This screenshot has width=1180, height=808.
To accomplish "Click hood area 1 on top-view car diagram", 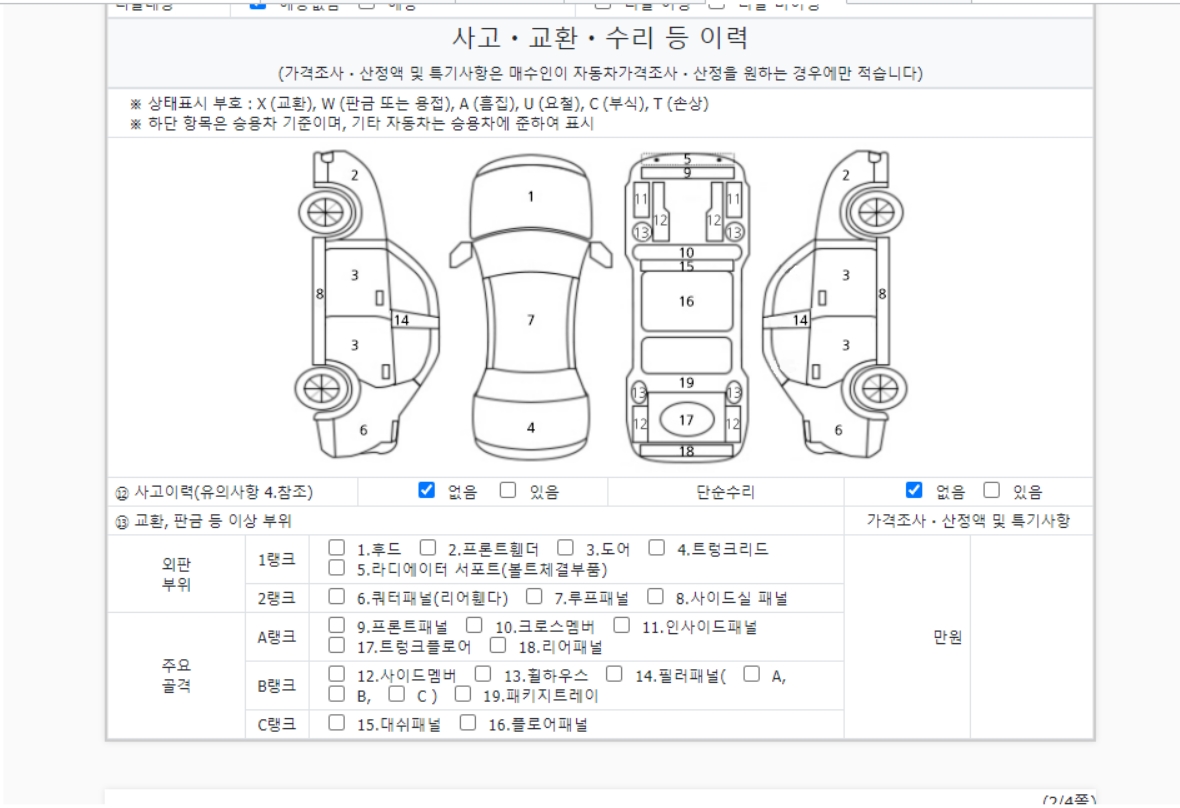I will point(531,197).
